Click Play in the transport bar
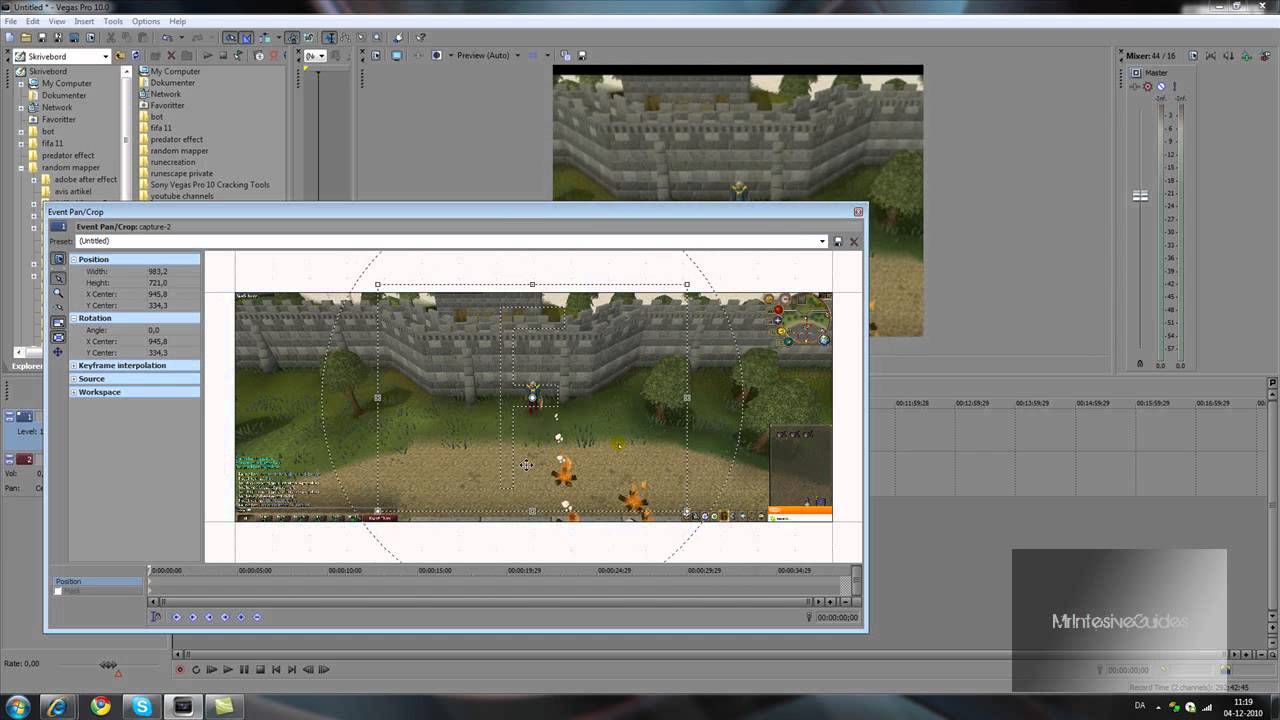Screen dimensions: 1280x720 click(228, 670)
